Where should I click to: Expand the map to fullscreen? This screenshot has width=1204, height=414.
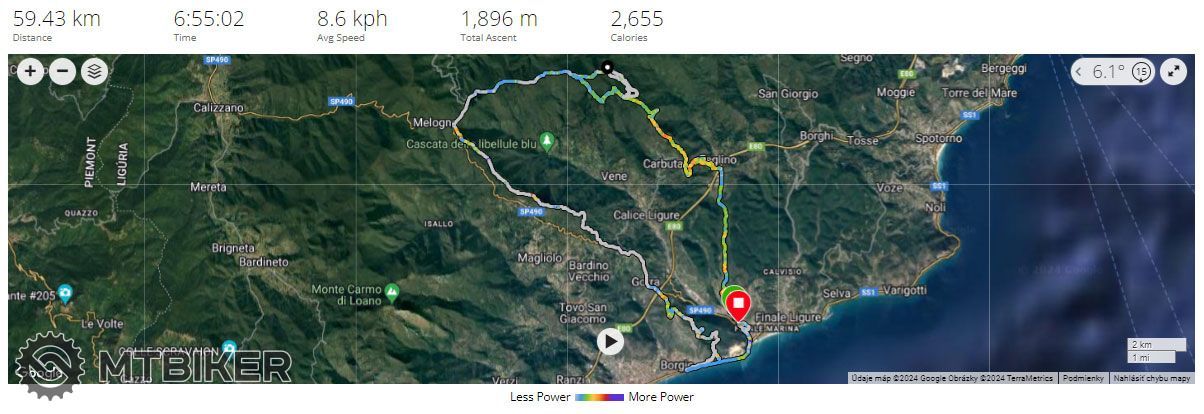click(x=1173, y=72)
